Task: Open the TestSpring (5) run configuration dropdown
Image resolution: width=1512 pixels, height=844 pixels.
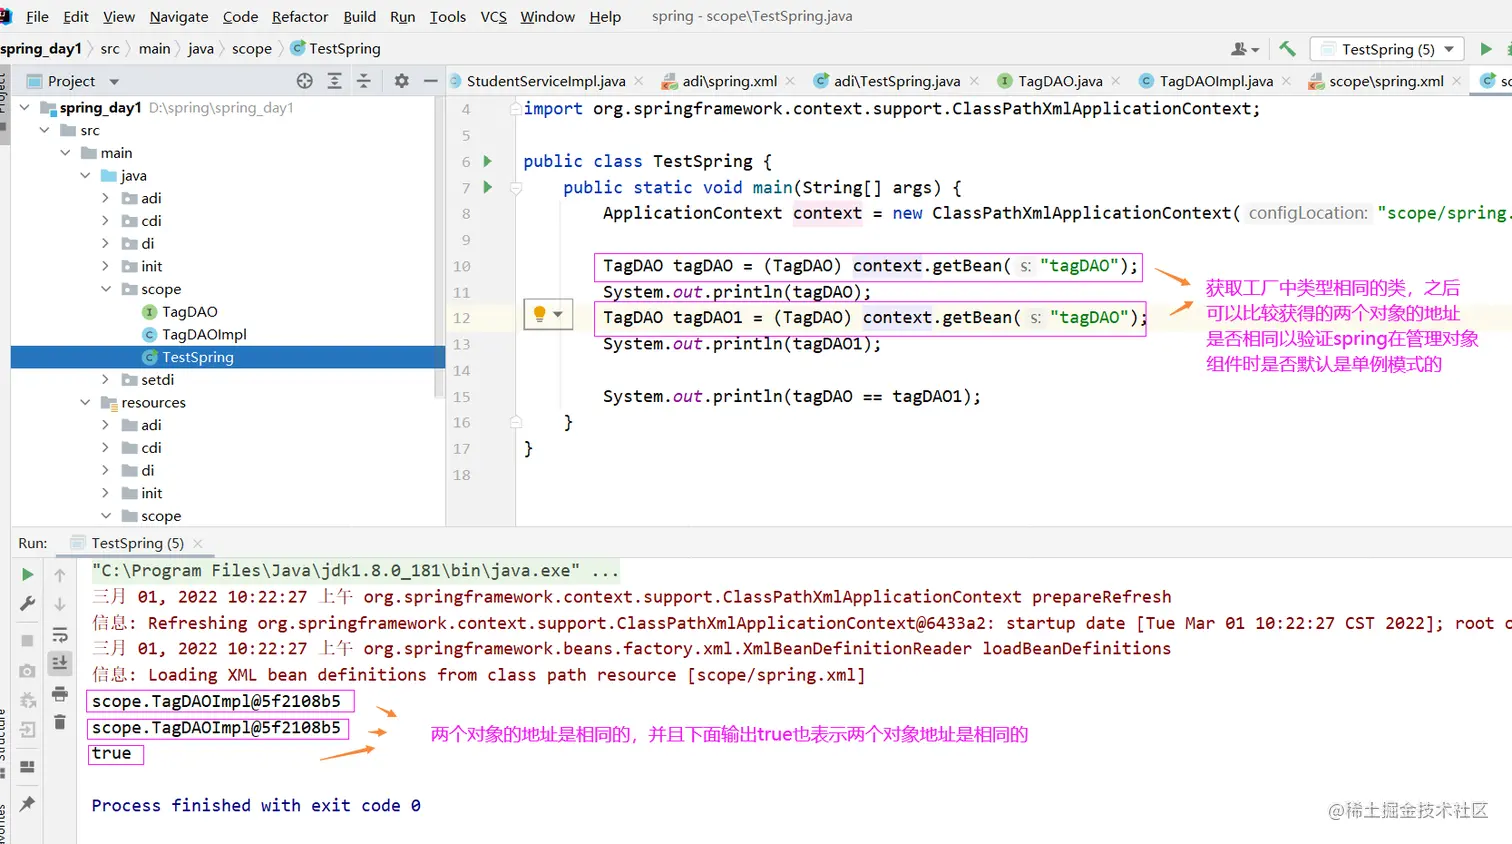Action: pos(1387,49)
